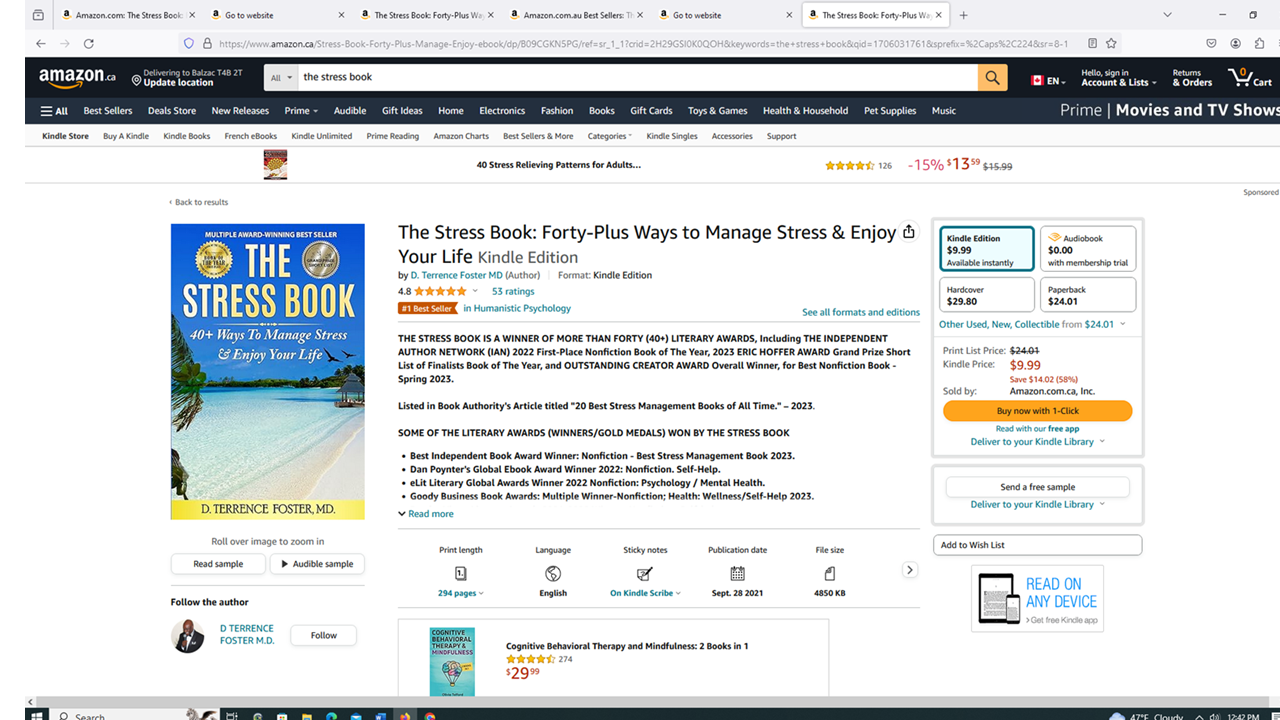
Task: Close the Amazon.com.au Best Sellers tab
Action: [640, 15]
